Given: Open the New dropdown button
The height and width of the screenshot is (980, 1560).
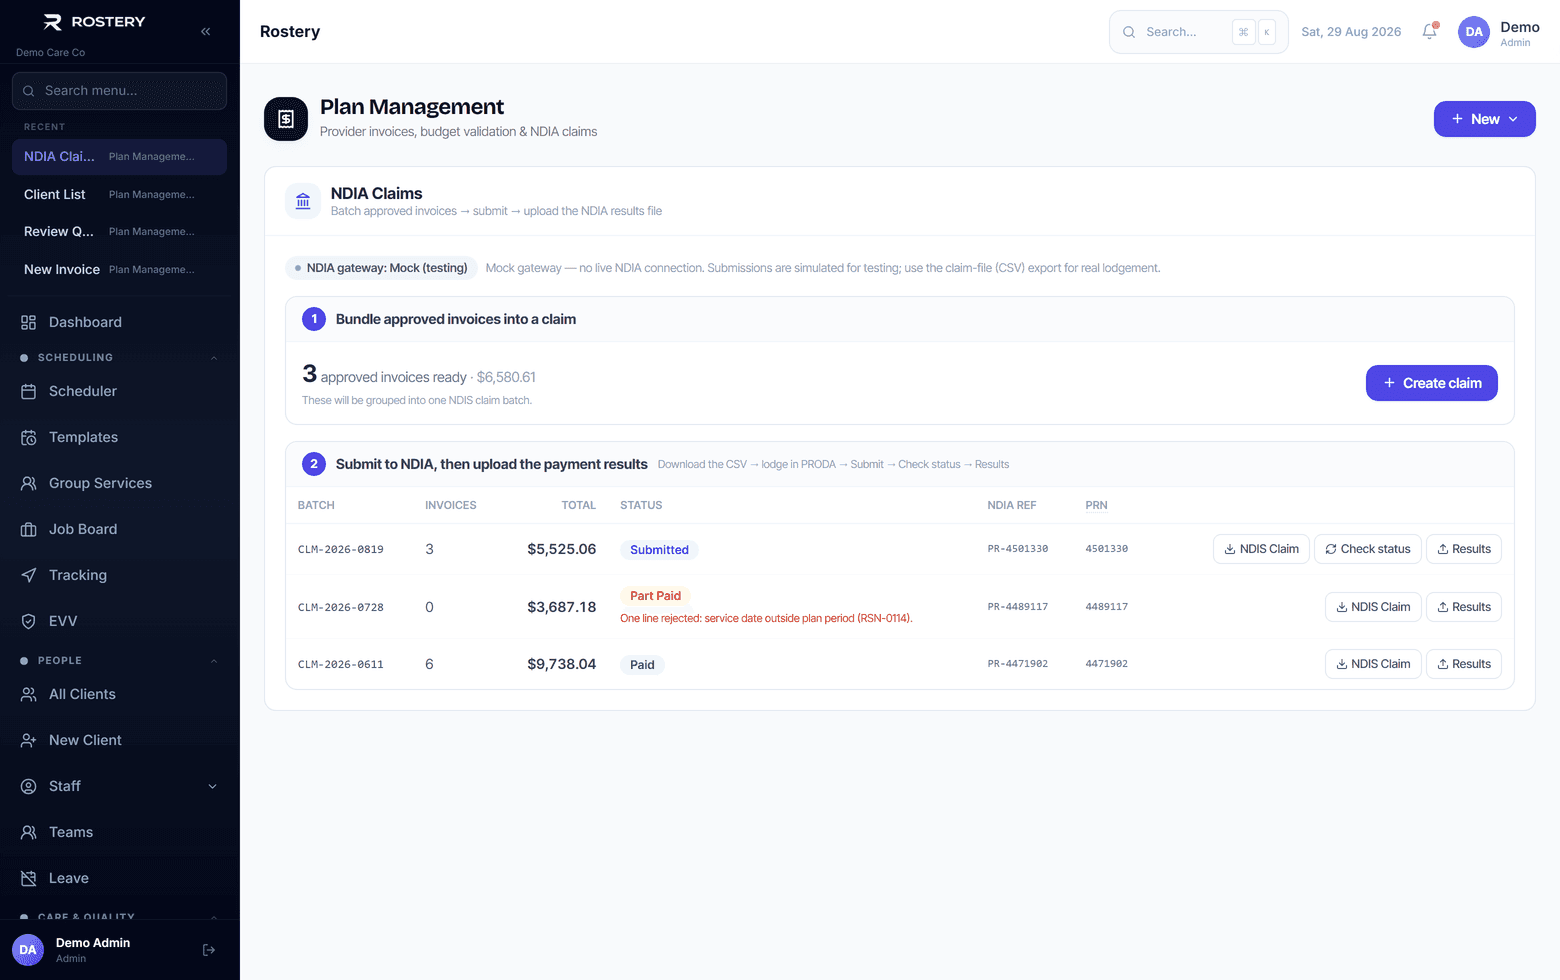Looking at the screenshot, I should (1484, 119).
